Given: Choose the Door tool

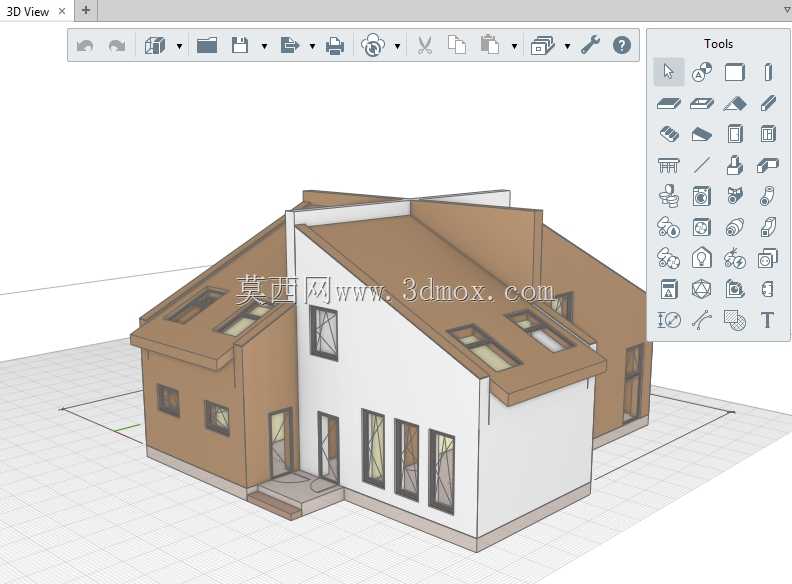Looking at the screenshot, I should [x=735, y=134].
